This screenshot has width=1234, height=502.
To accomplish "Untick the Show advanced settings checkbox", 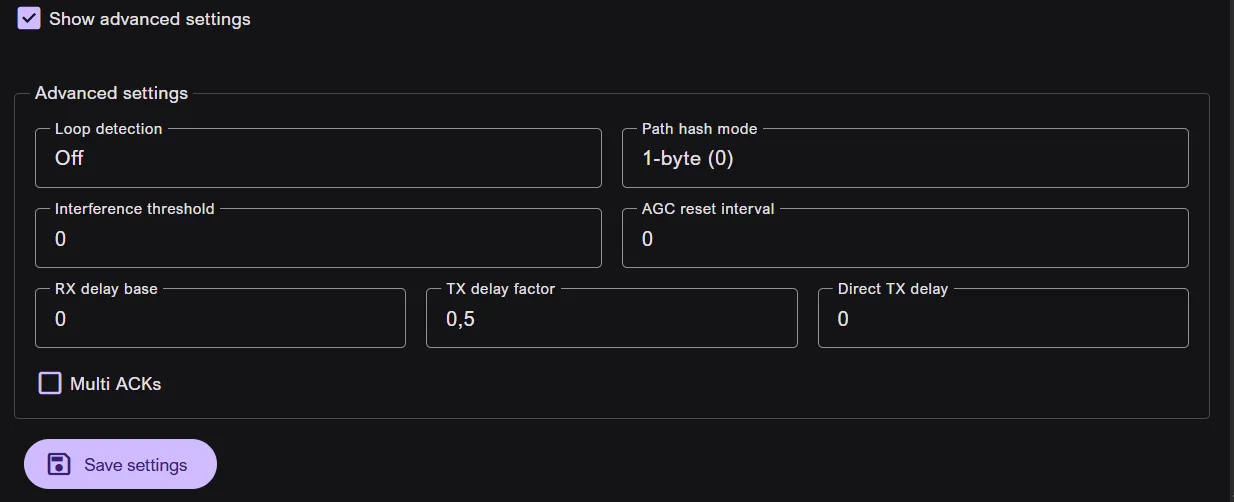I will pyautogui.click(x=29, y=19).
